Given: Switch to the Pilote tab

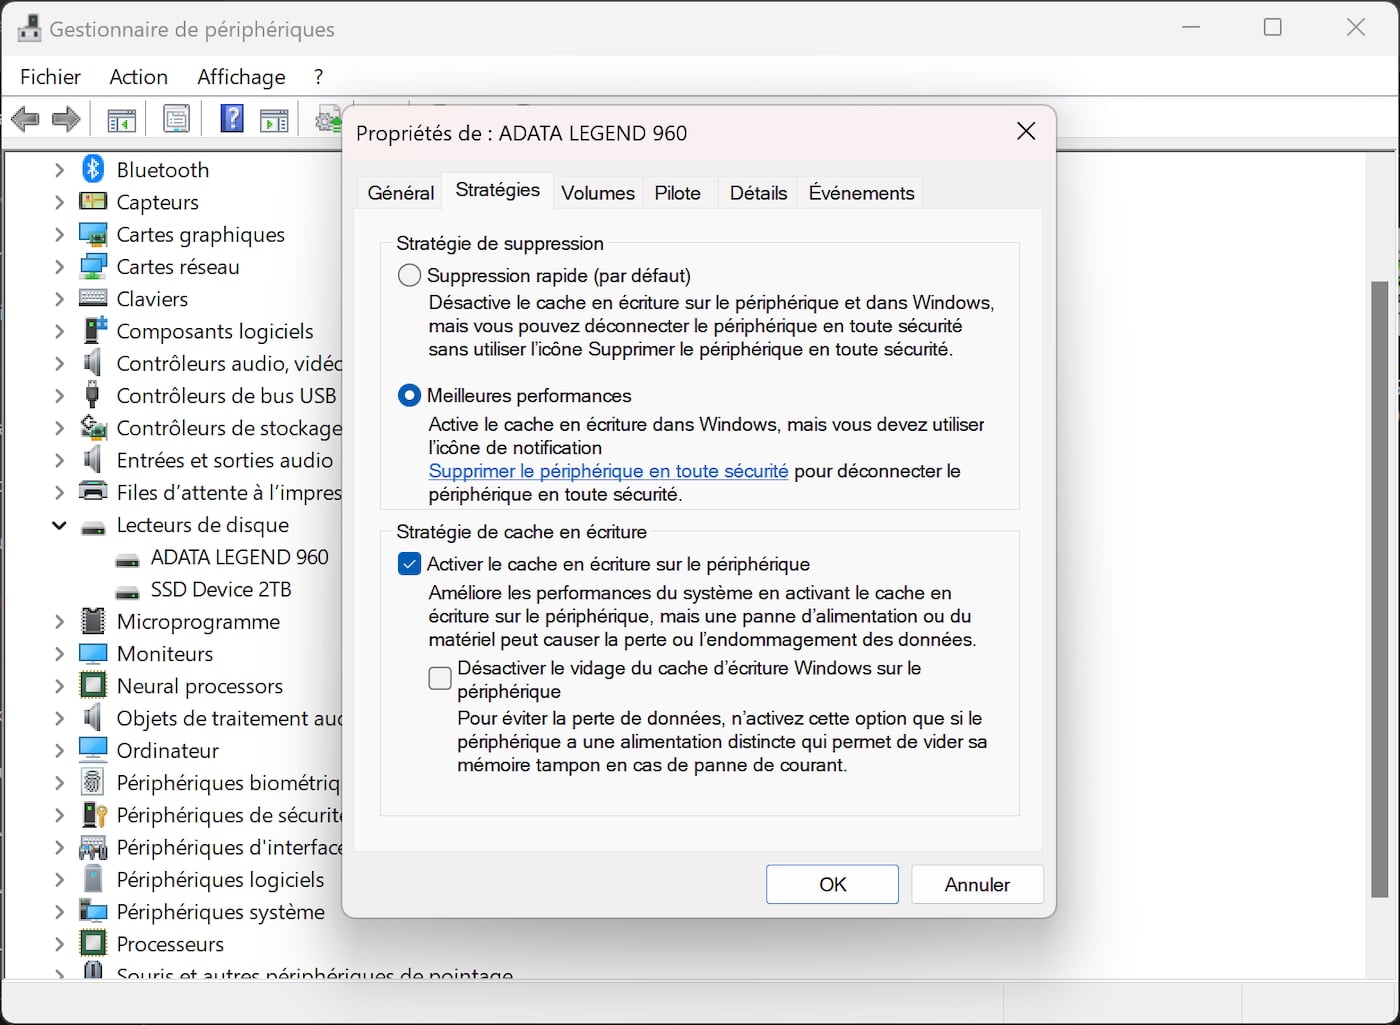Looking at the screenshot, I should click(677, 193).
